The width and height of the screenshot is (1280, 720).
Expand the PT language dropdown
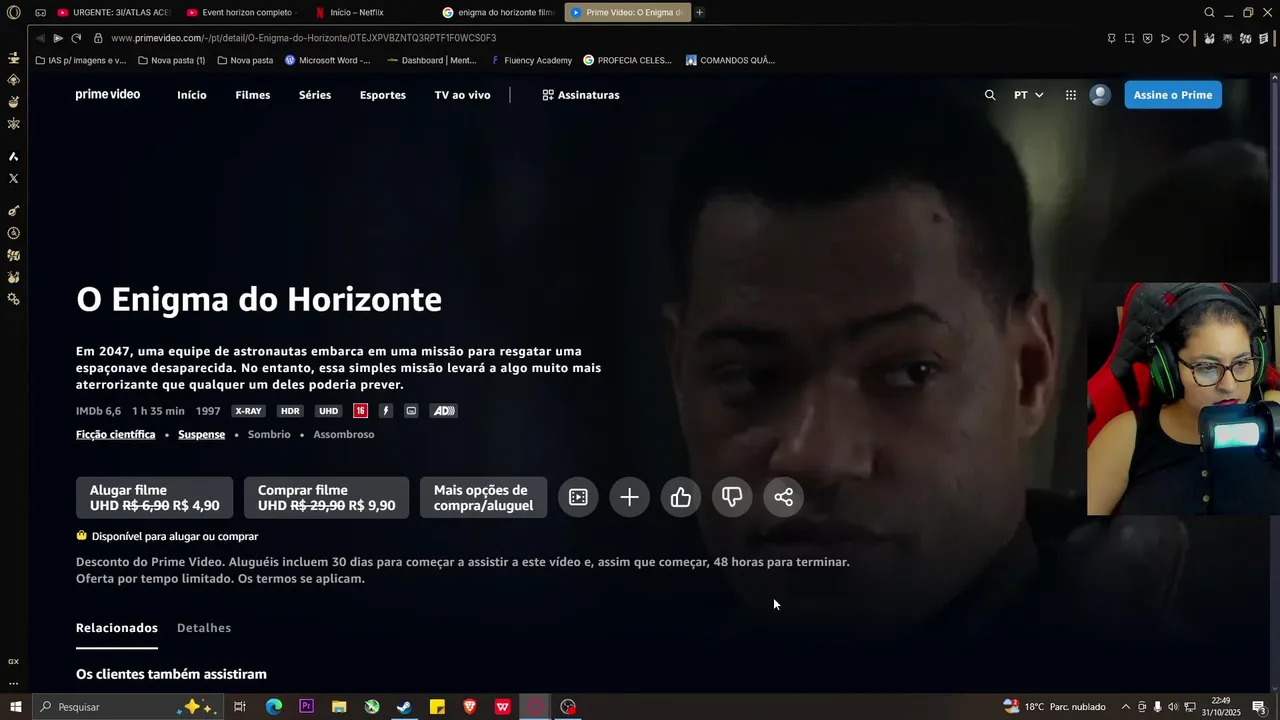pos(1028,95)
